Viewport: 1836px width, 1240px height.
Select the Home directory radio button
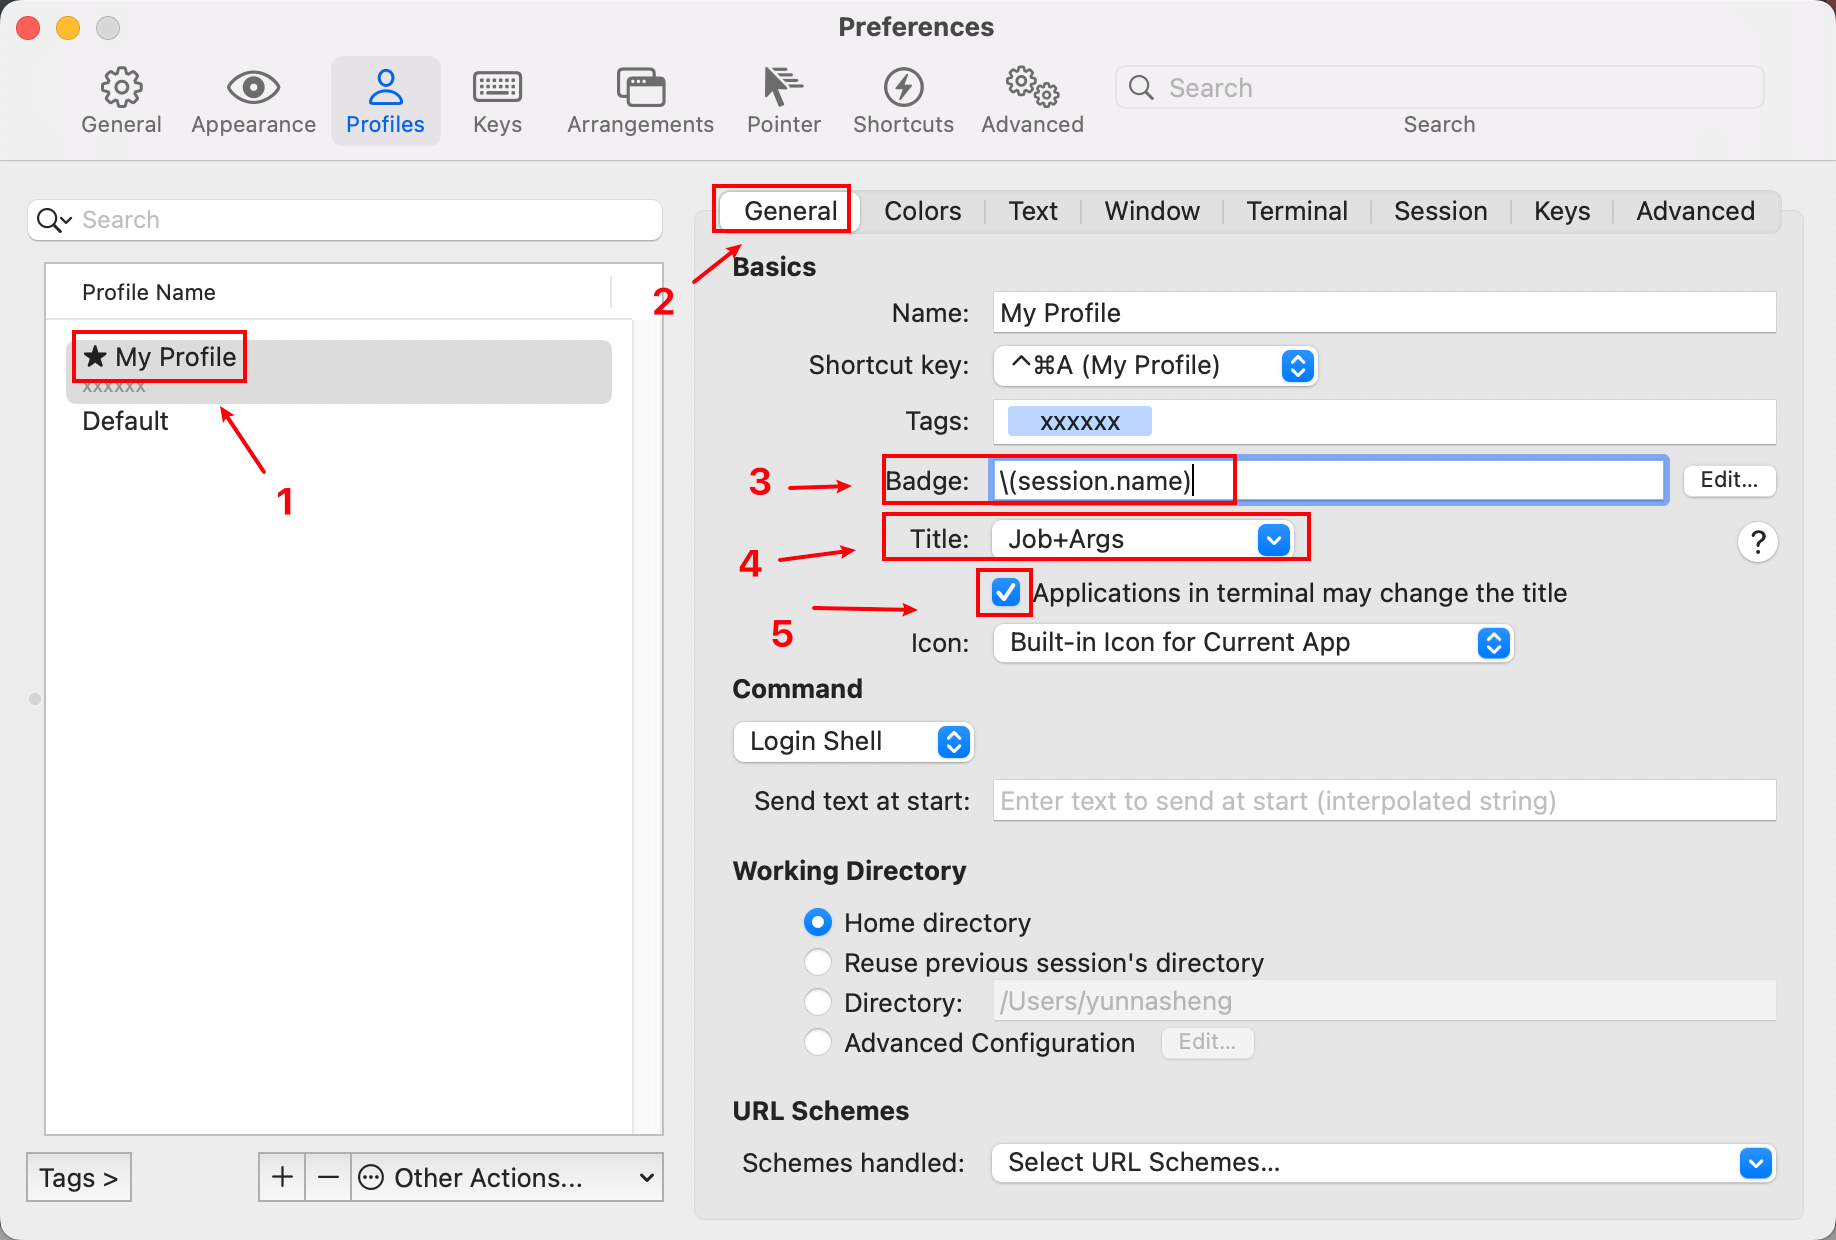point(818,922)
